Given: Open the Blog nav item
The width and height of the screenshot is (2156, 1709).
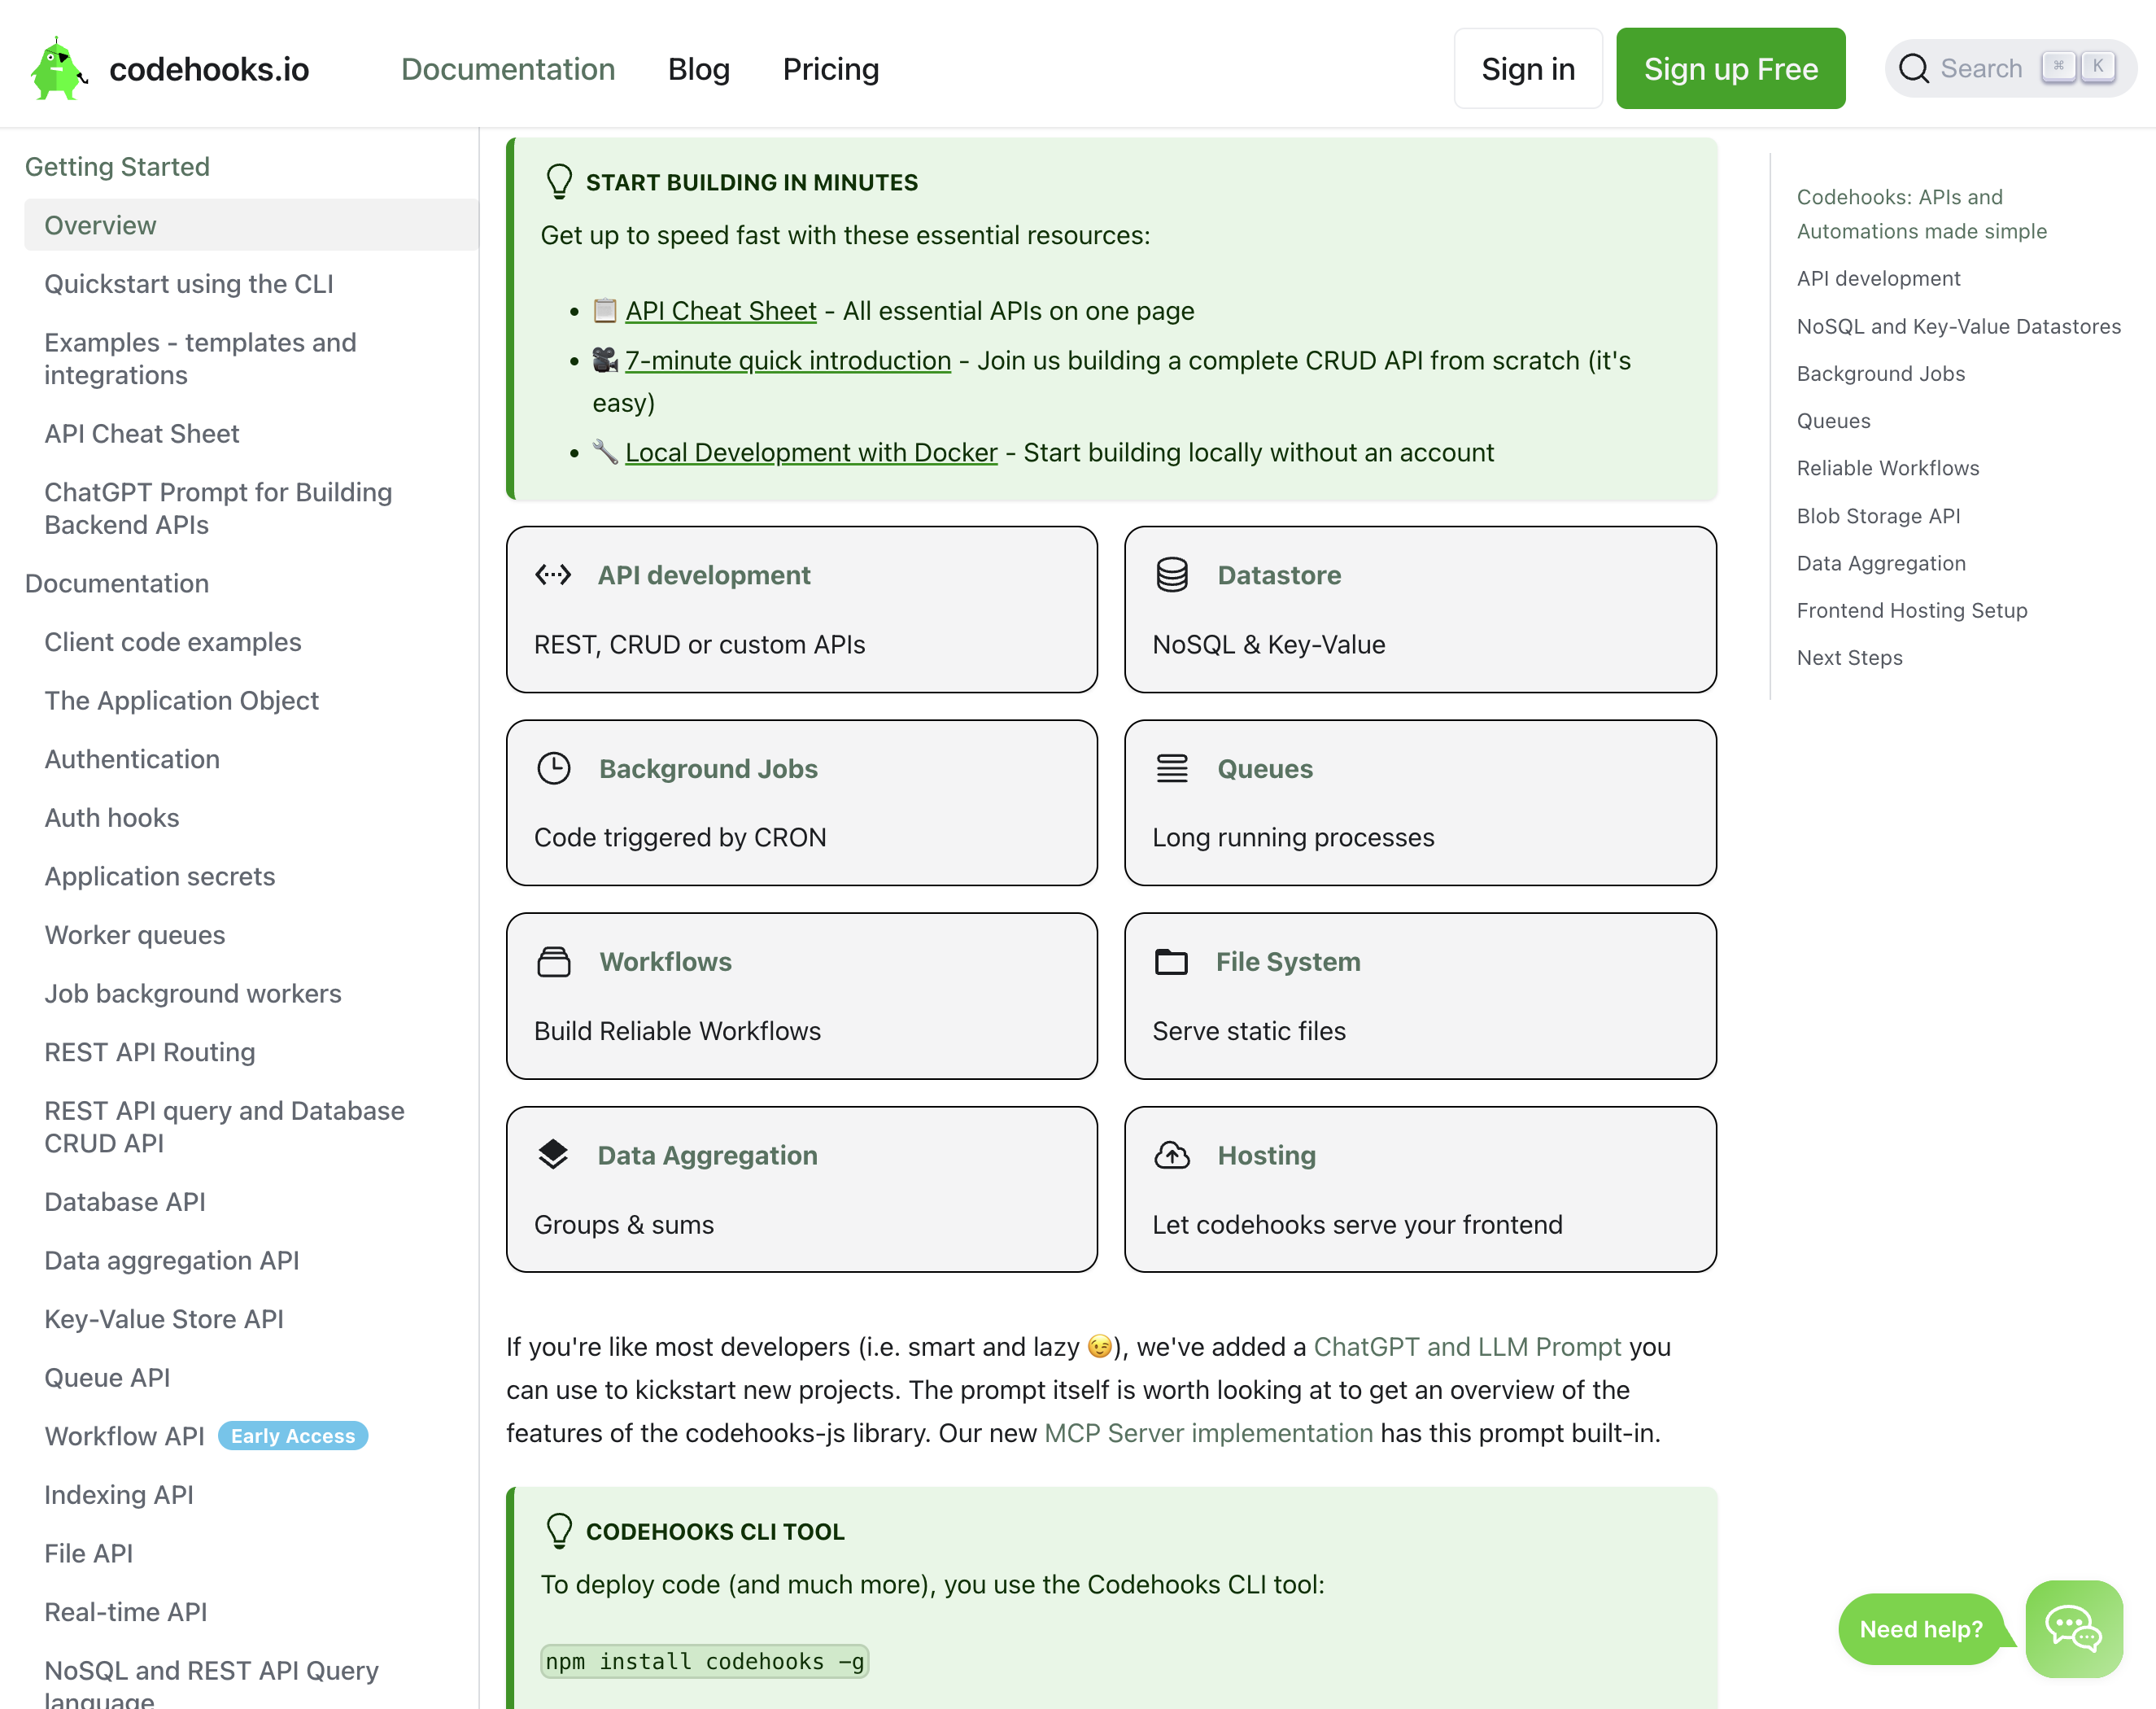Looking at the screenshot, I should point(698,69).
